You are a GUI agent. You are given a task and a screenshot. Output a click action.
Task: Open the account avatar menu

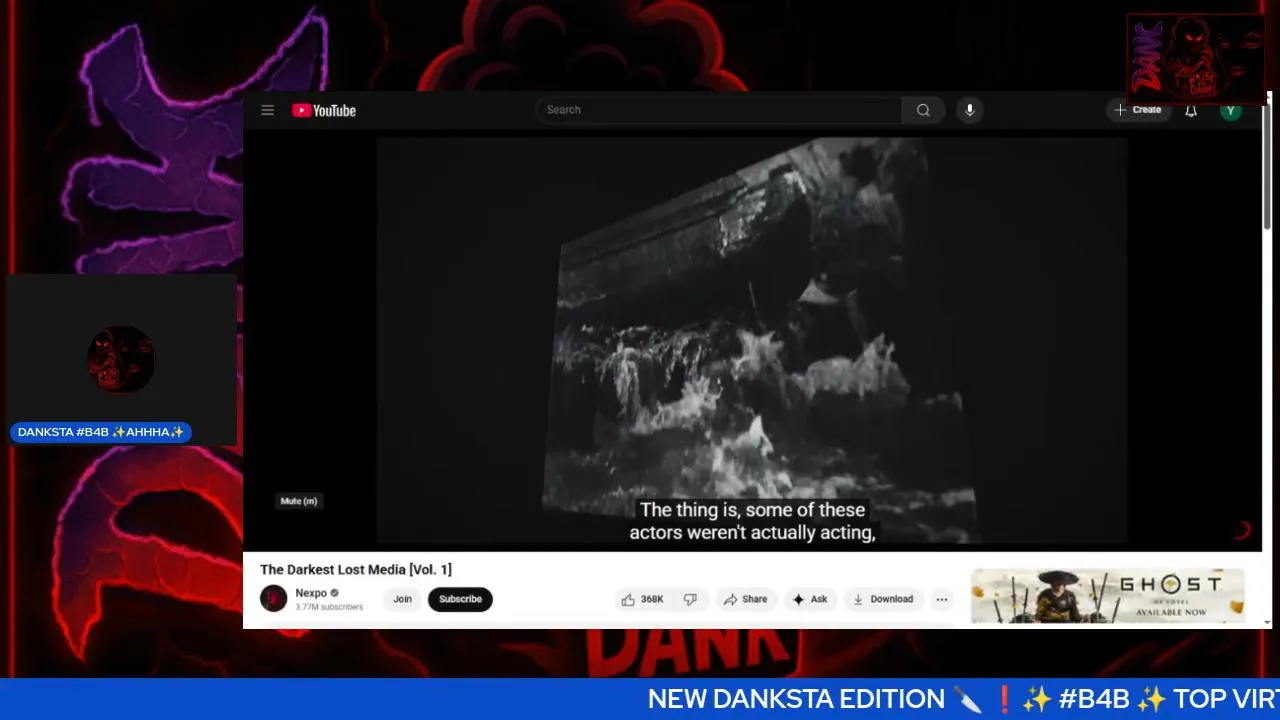point(1231,110)
